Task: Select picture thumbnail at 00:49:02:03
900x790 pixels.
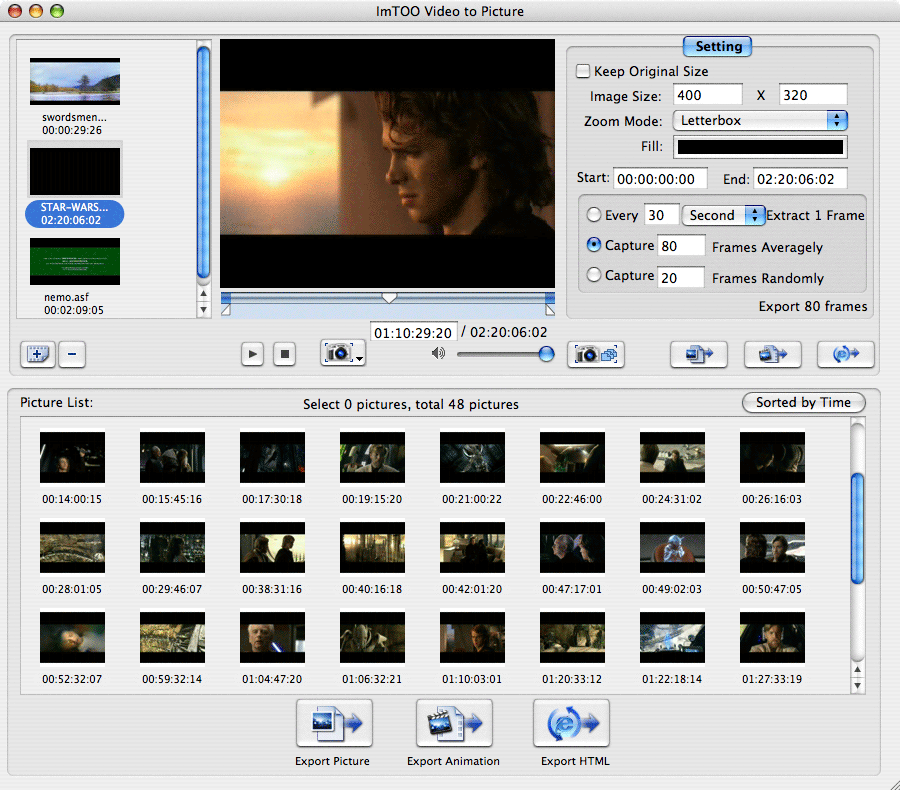Action: 673,547
